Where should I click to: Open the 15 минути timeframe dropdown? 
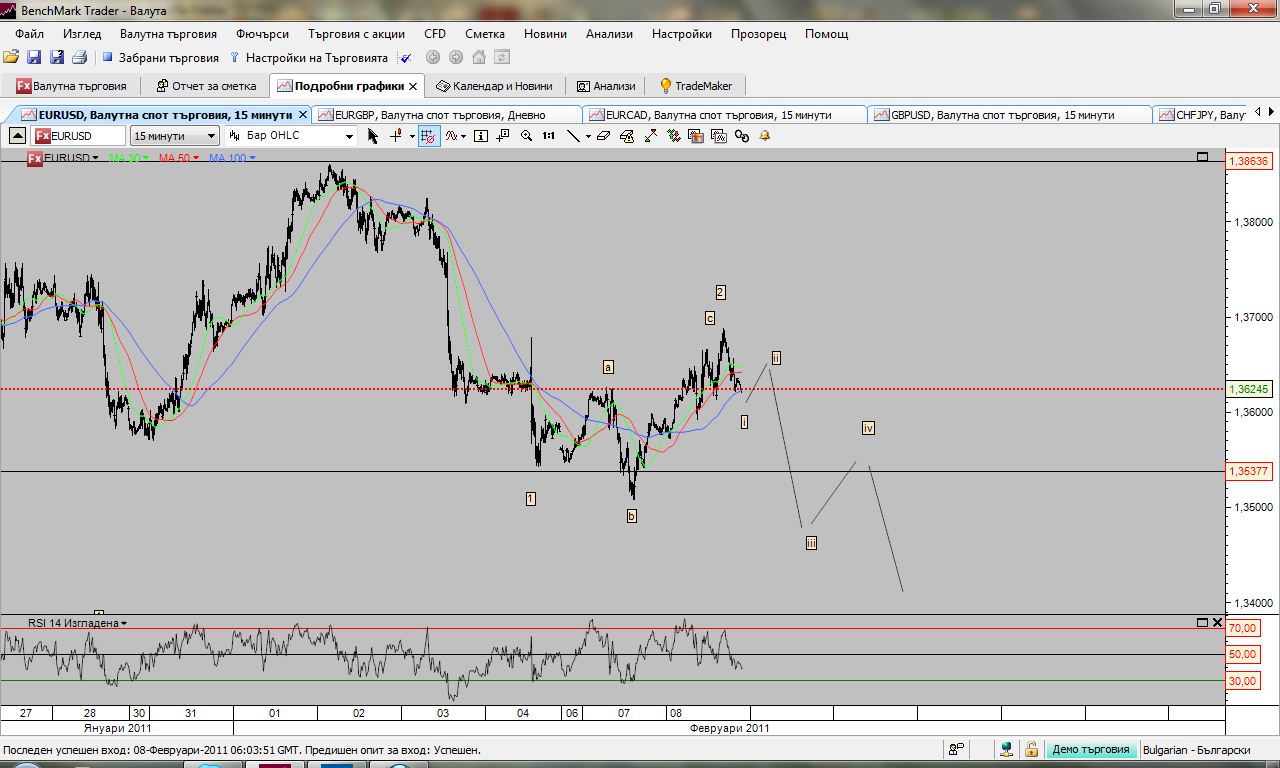click(175, 135)
